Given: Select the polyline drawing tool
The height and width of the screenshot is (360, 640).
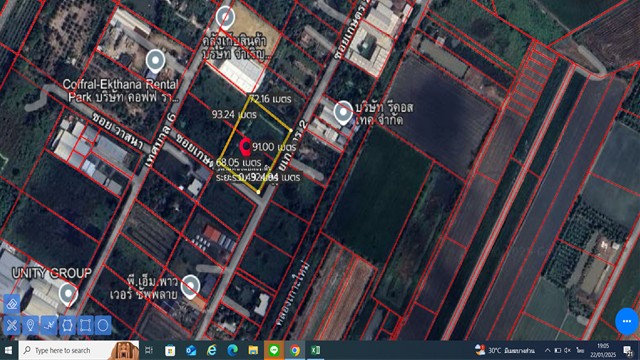Looking at the screenshot, I should 49,325.
